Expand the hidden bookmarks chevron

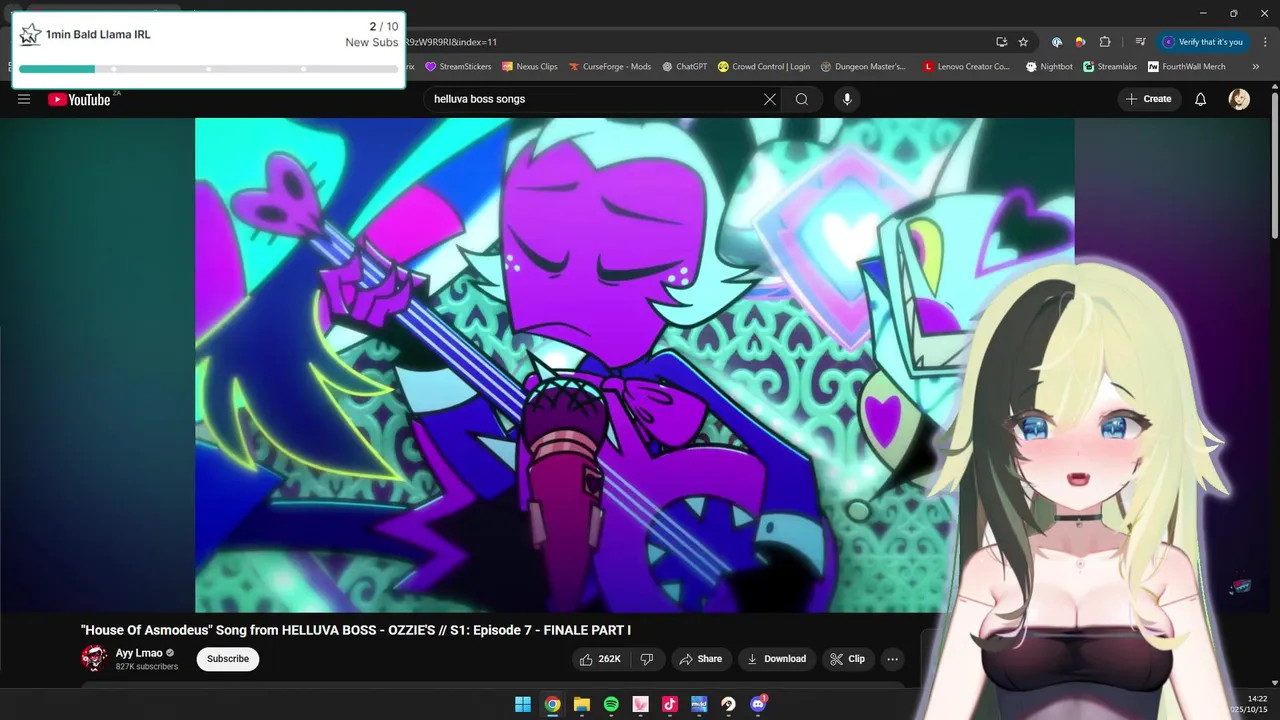1256,67
